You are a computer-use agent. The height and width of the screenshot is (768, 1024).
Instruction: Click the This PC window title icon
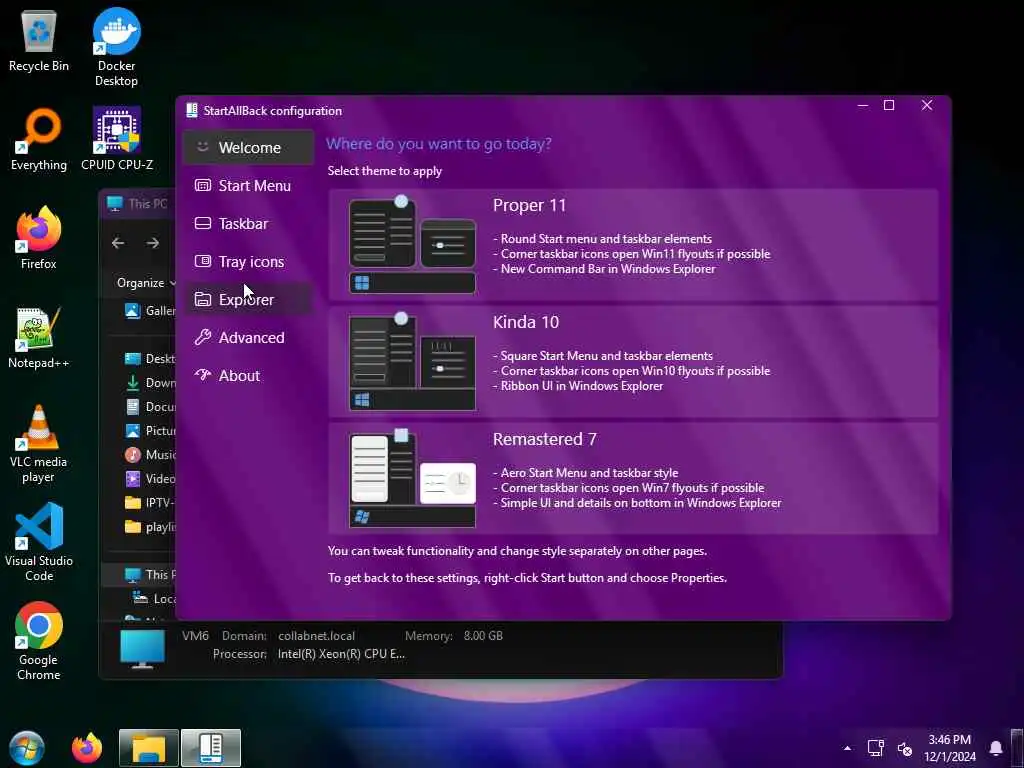[x=115, y=203]
